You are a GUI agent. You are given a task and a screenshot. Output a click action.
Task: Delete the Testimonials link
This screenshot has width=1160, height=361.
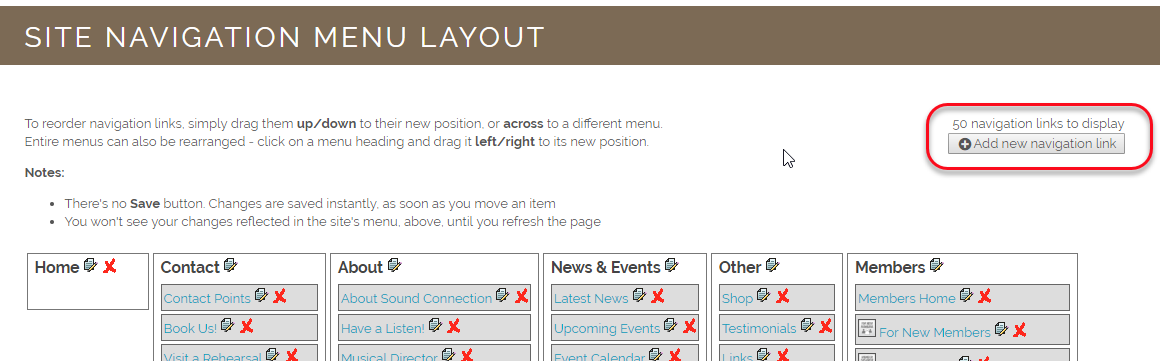point(826,325)
